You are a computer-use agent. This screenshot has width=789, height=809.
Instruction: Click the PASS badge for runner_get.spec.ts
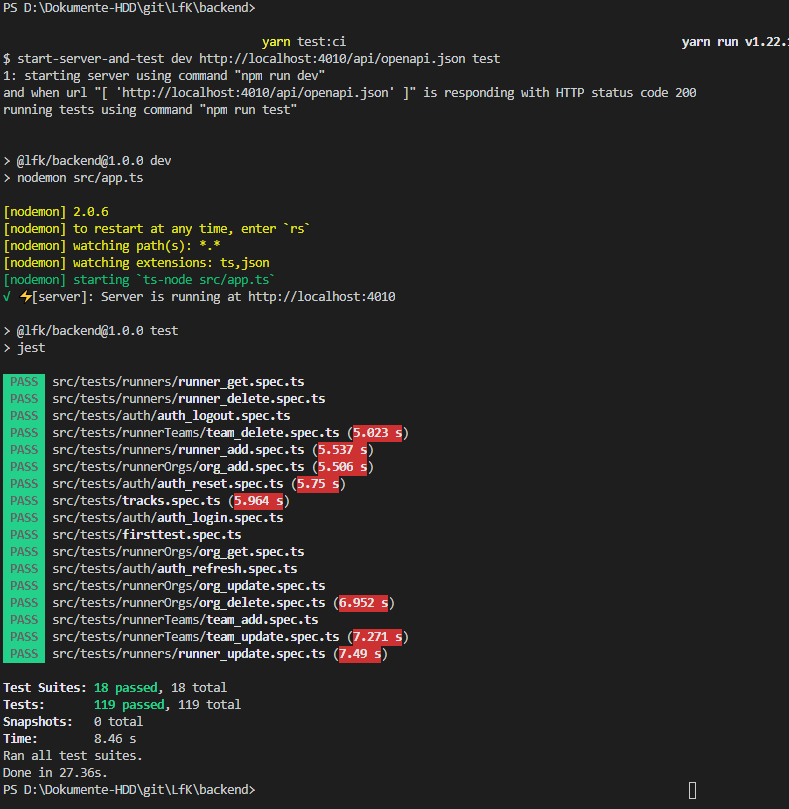24,382
